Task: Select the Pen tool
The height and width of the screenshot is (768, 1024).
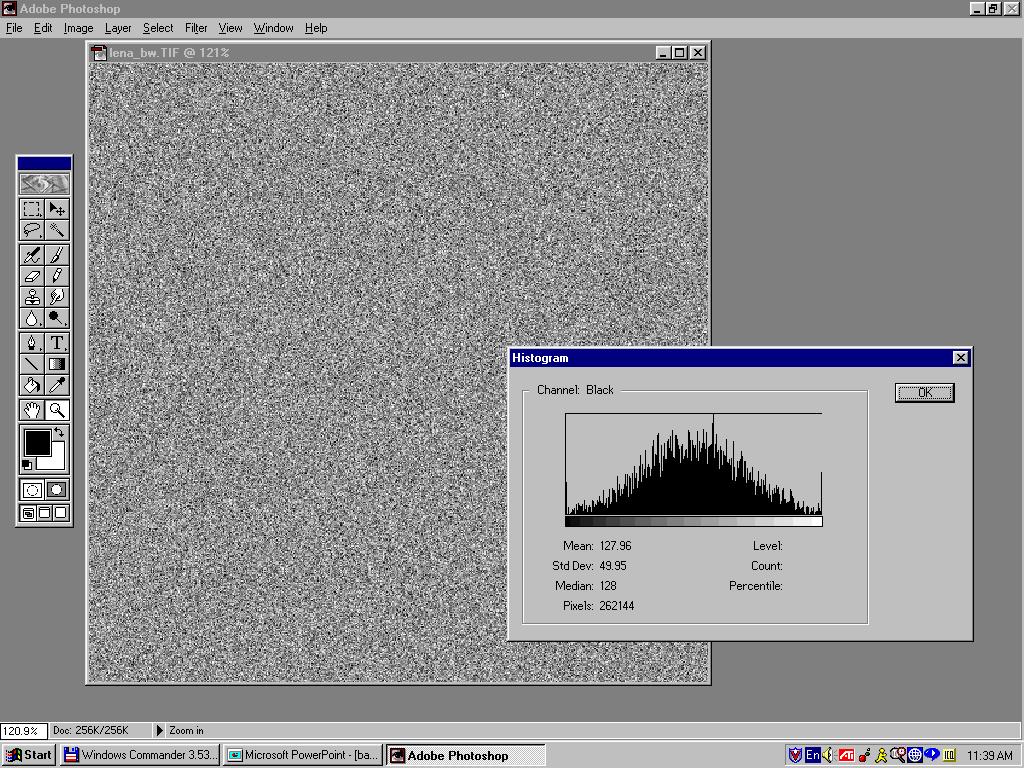Action: 31,343
